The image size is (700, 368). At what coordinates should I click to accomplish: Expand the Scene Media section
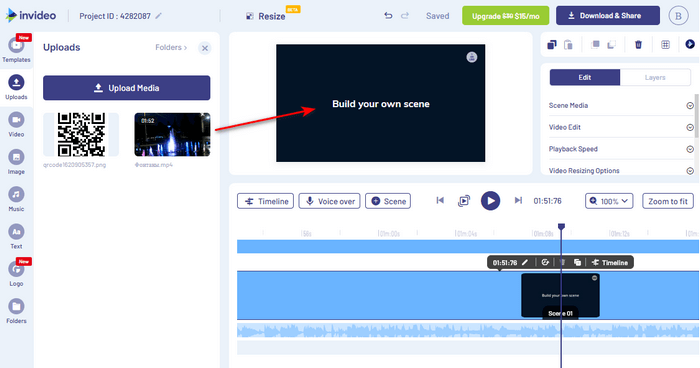pyautogui.click(x=621, y=105)
